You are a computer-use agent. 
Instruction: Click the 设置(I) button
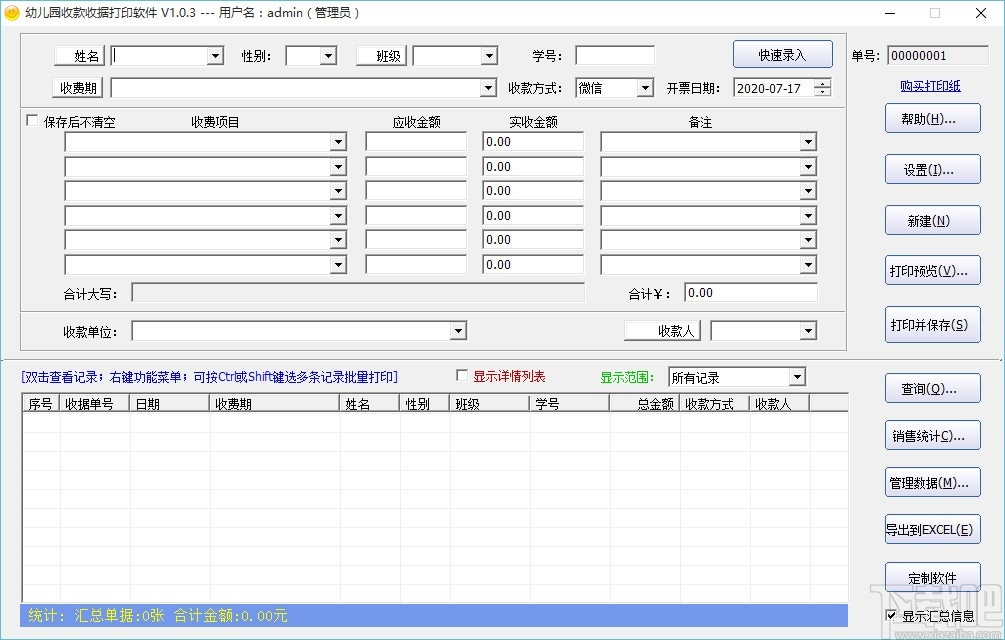click(932, 169)
